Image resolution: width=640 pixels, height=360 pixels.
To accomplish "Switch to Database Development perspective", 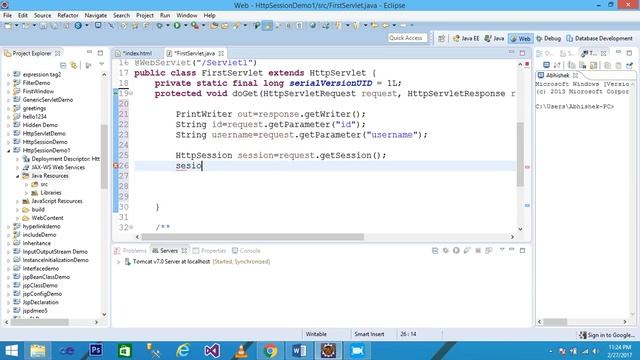I will click(x=599, y=38).
